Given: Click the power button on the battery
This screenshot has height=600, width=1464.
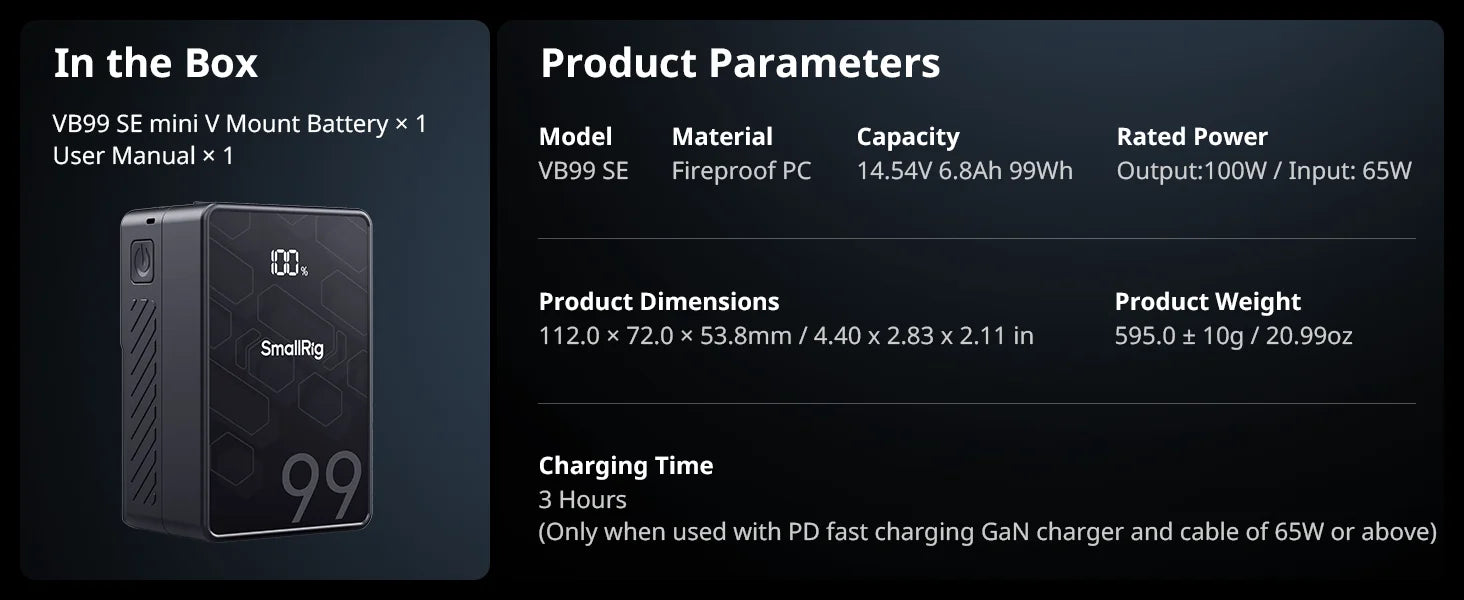Looking at the screenshot, I should (143, 264).
